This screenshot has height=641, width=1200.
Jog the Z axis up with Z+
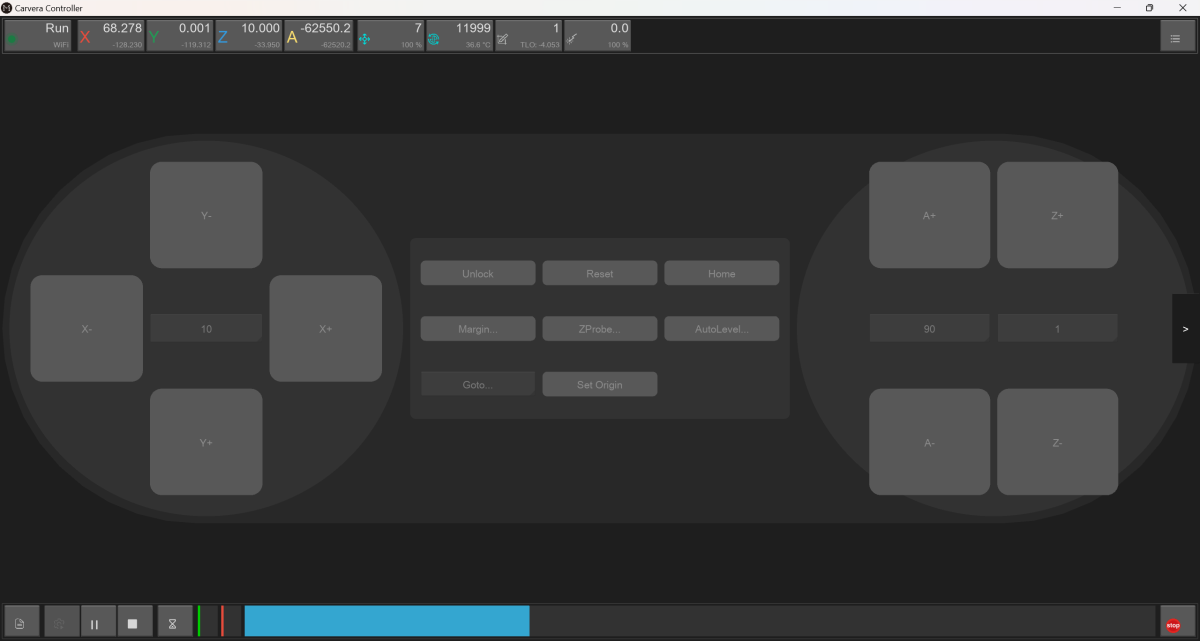1057,215
